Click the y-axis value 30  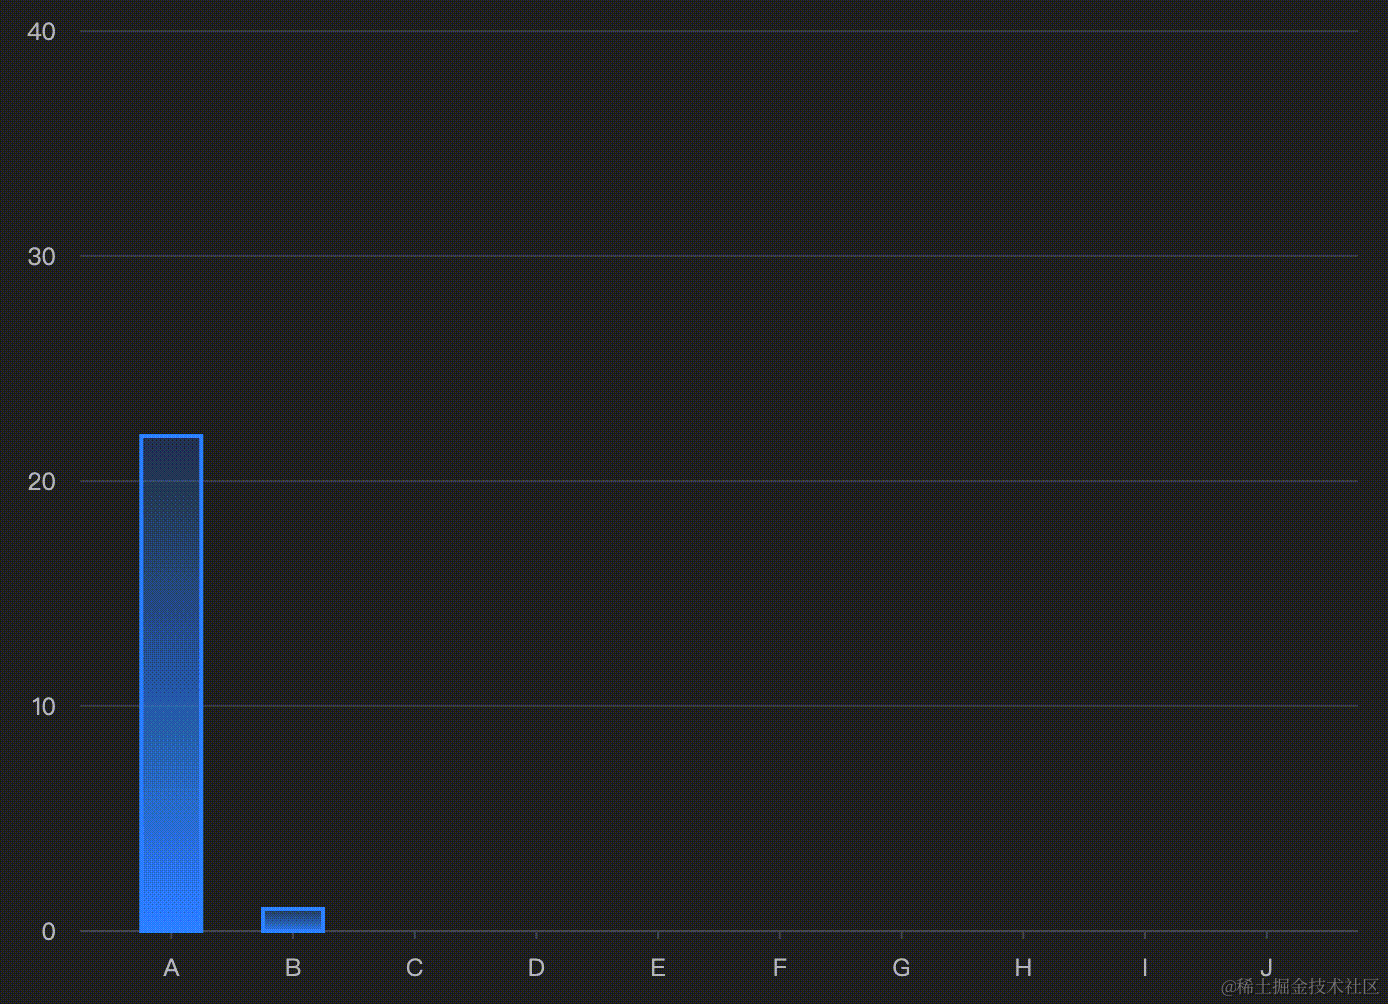(42, 257)
